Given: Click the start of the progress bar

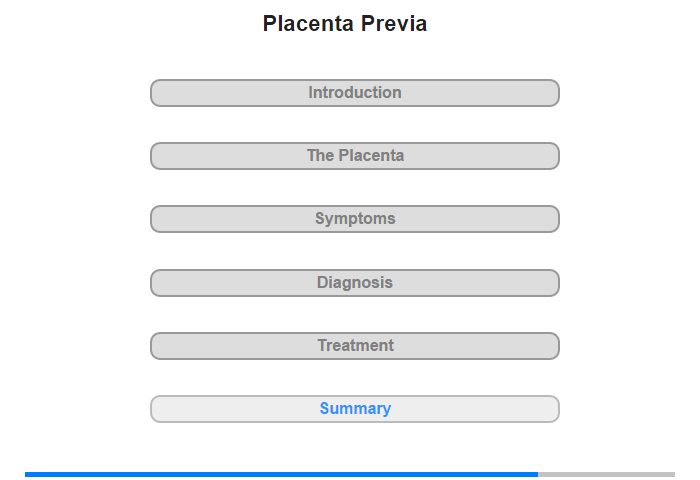Looking at the screenshot, I should 27,474.
